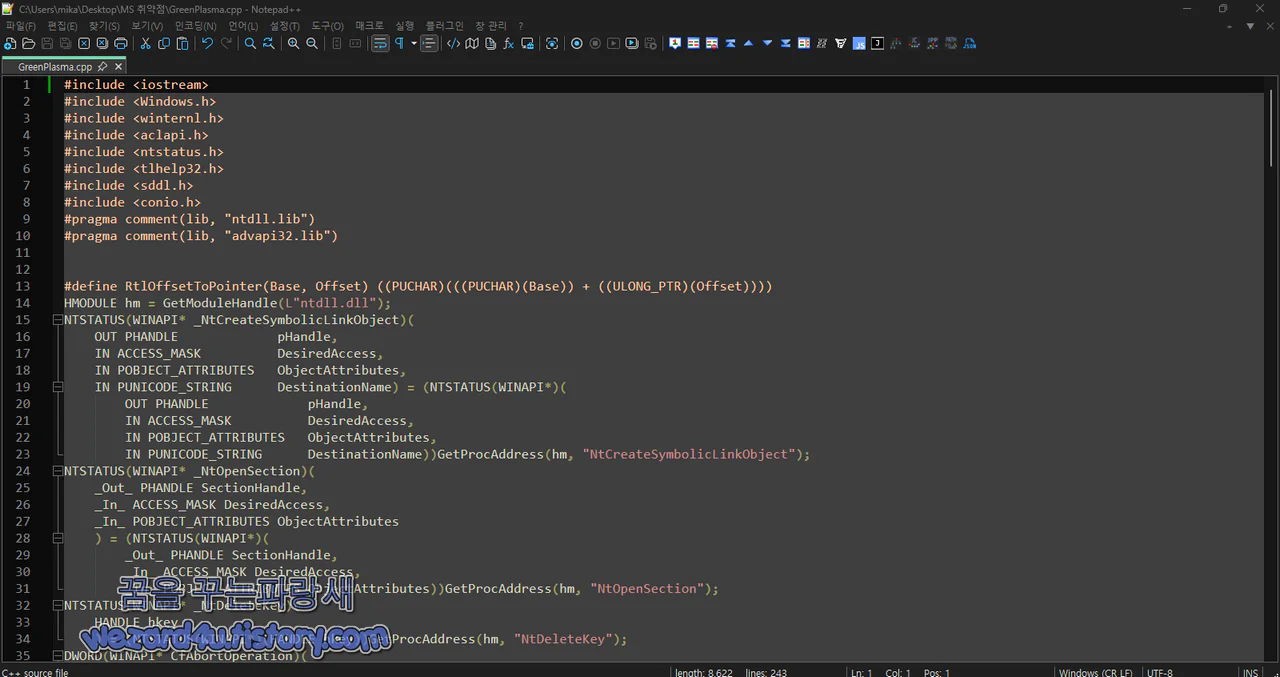Open the 언어(L) menu

coord(243,26)
